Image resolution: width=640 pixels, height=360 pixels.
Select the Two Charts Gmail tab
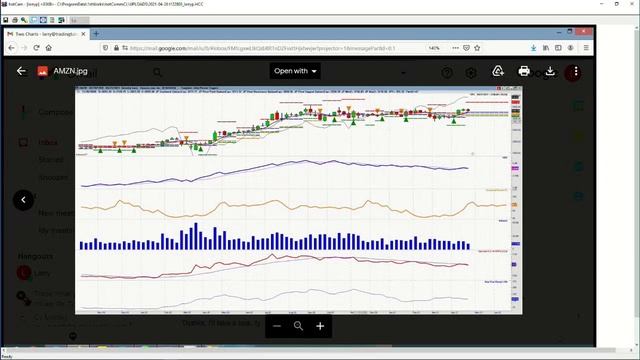pyautogui.click(x=46, y=34)
